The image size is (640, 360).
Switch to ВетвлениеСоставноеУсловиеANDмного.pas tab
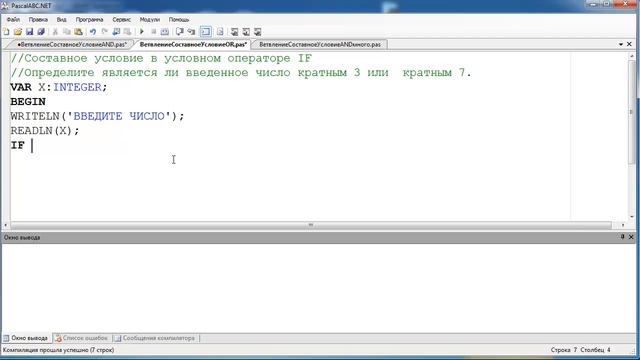pyautogui.click(x=320, y=44)
